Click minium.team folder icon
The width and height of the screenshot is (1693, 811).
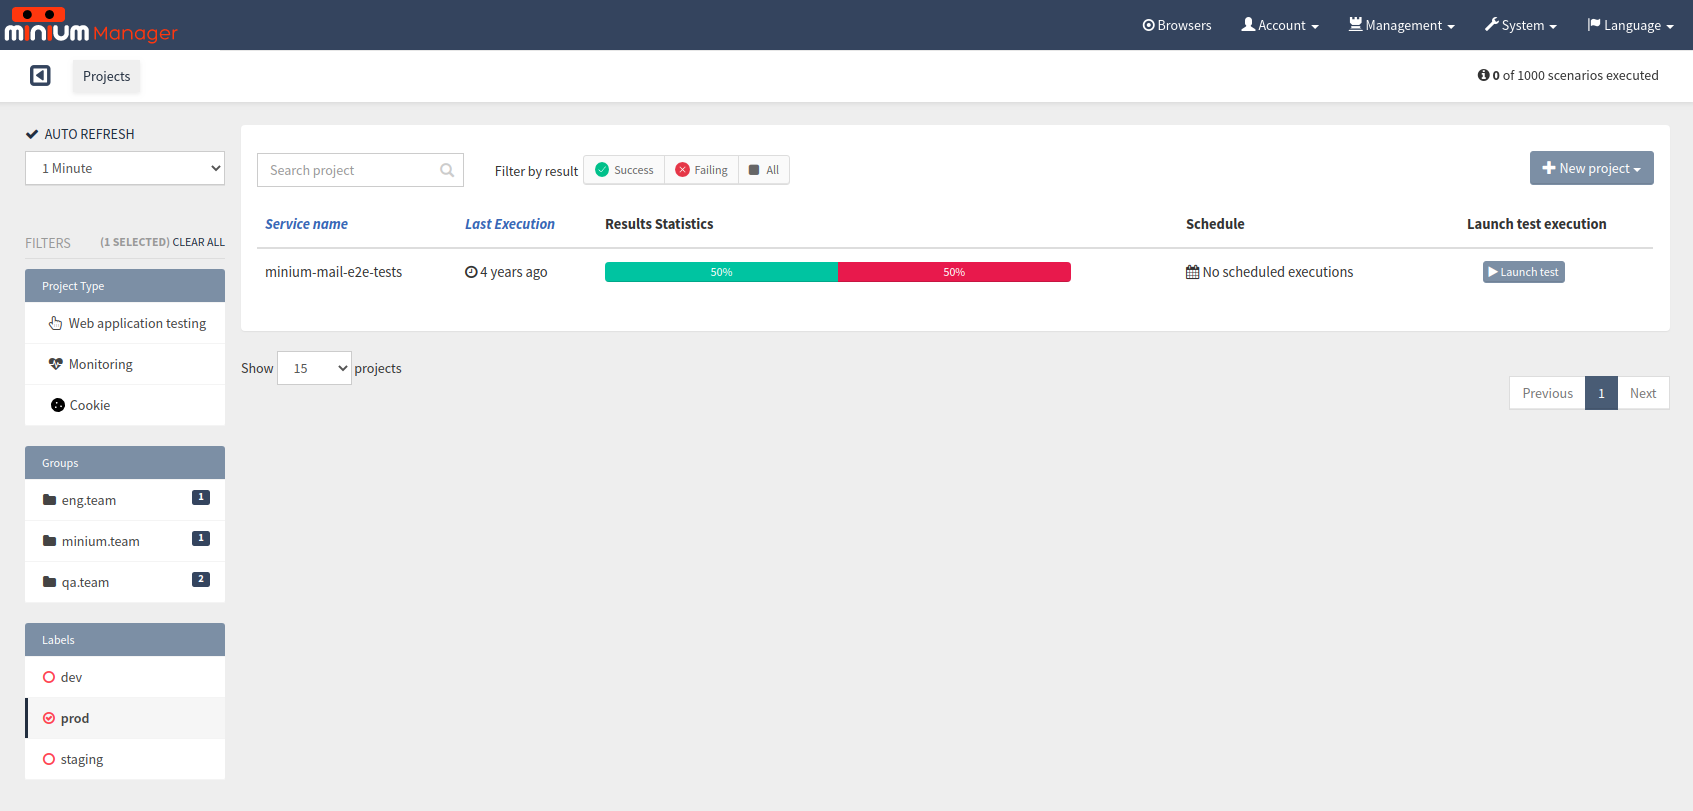click(x=49, y=541)
